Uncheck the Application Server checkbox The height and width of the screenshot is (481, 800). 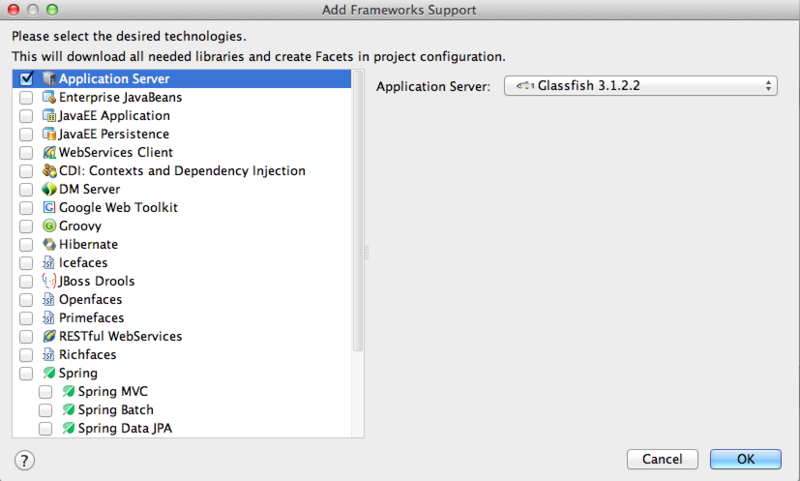[27, 79]
